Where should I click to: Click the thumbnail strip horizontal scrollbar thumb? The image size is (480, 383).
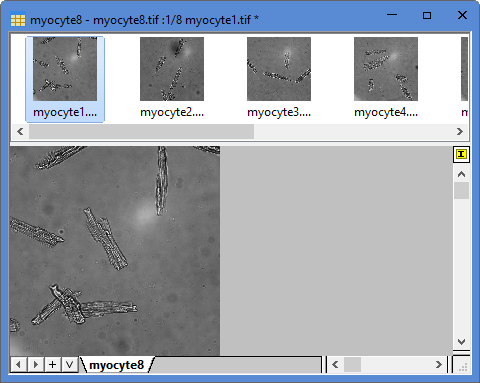point(141,131)
